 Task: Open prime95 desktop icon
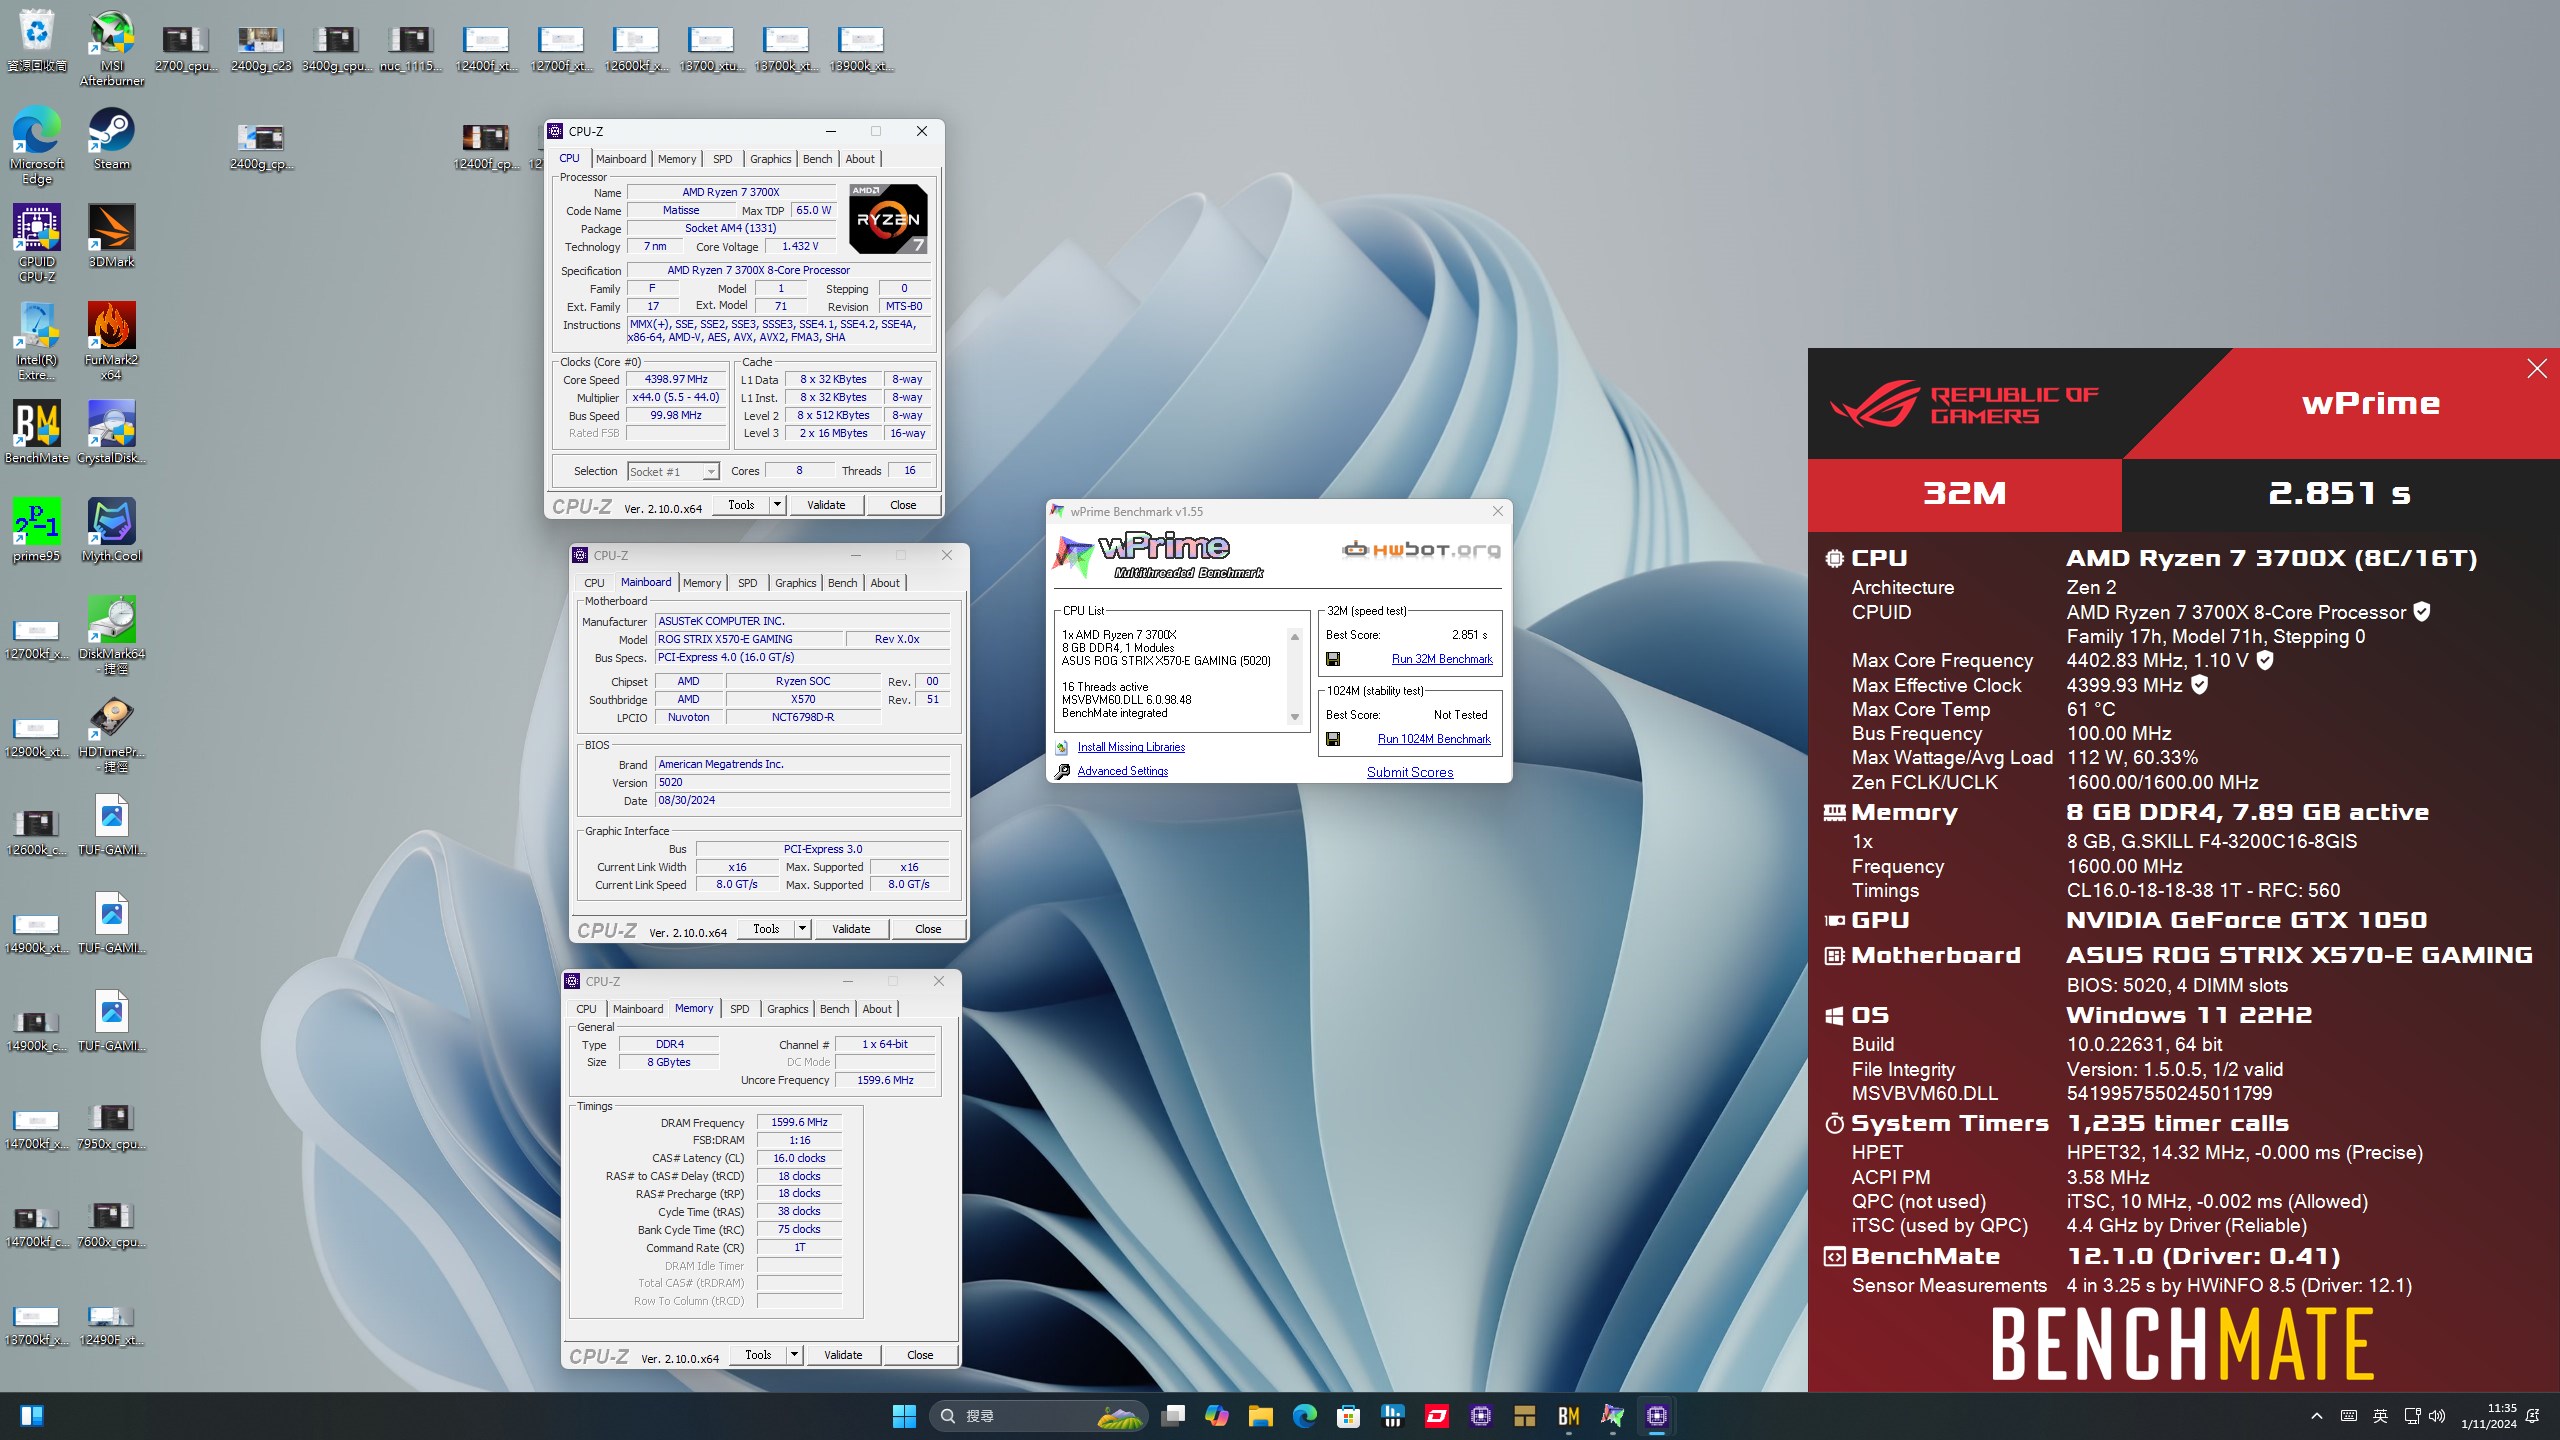point(37,530)
